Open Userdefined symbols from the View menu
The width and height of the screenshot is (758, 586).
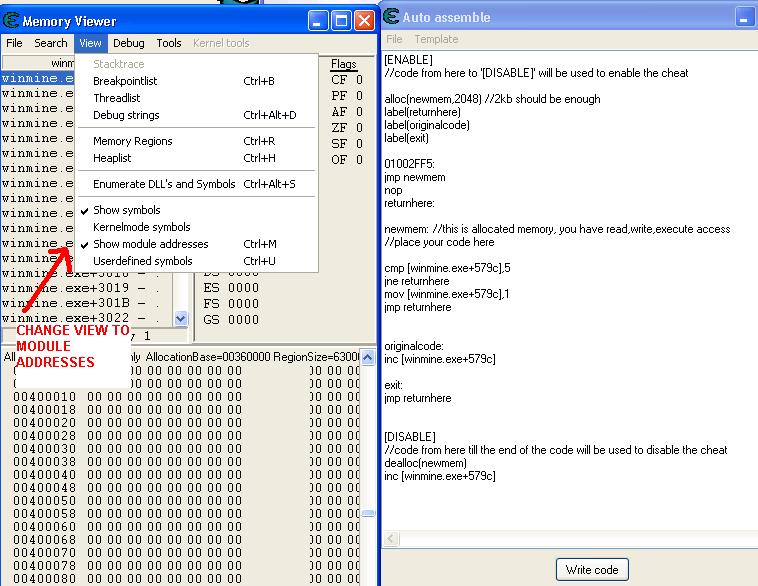coord(197,261)
